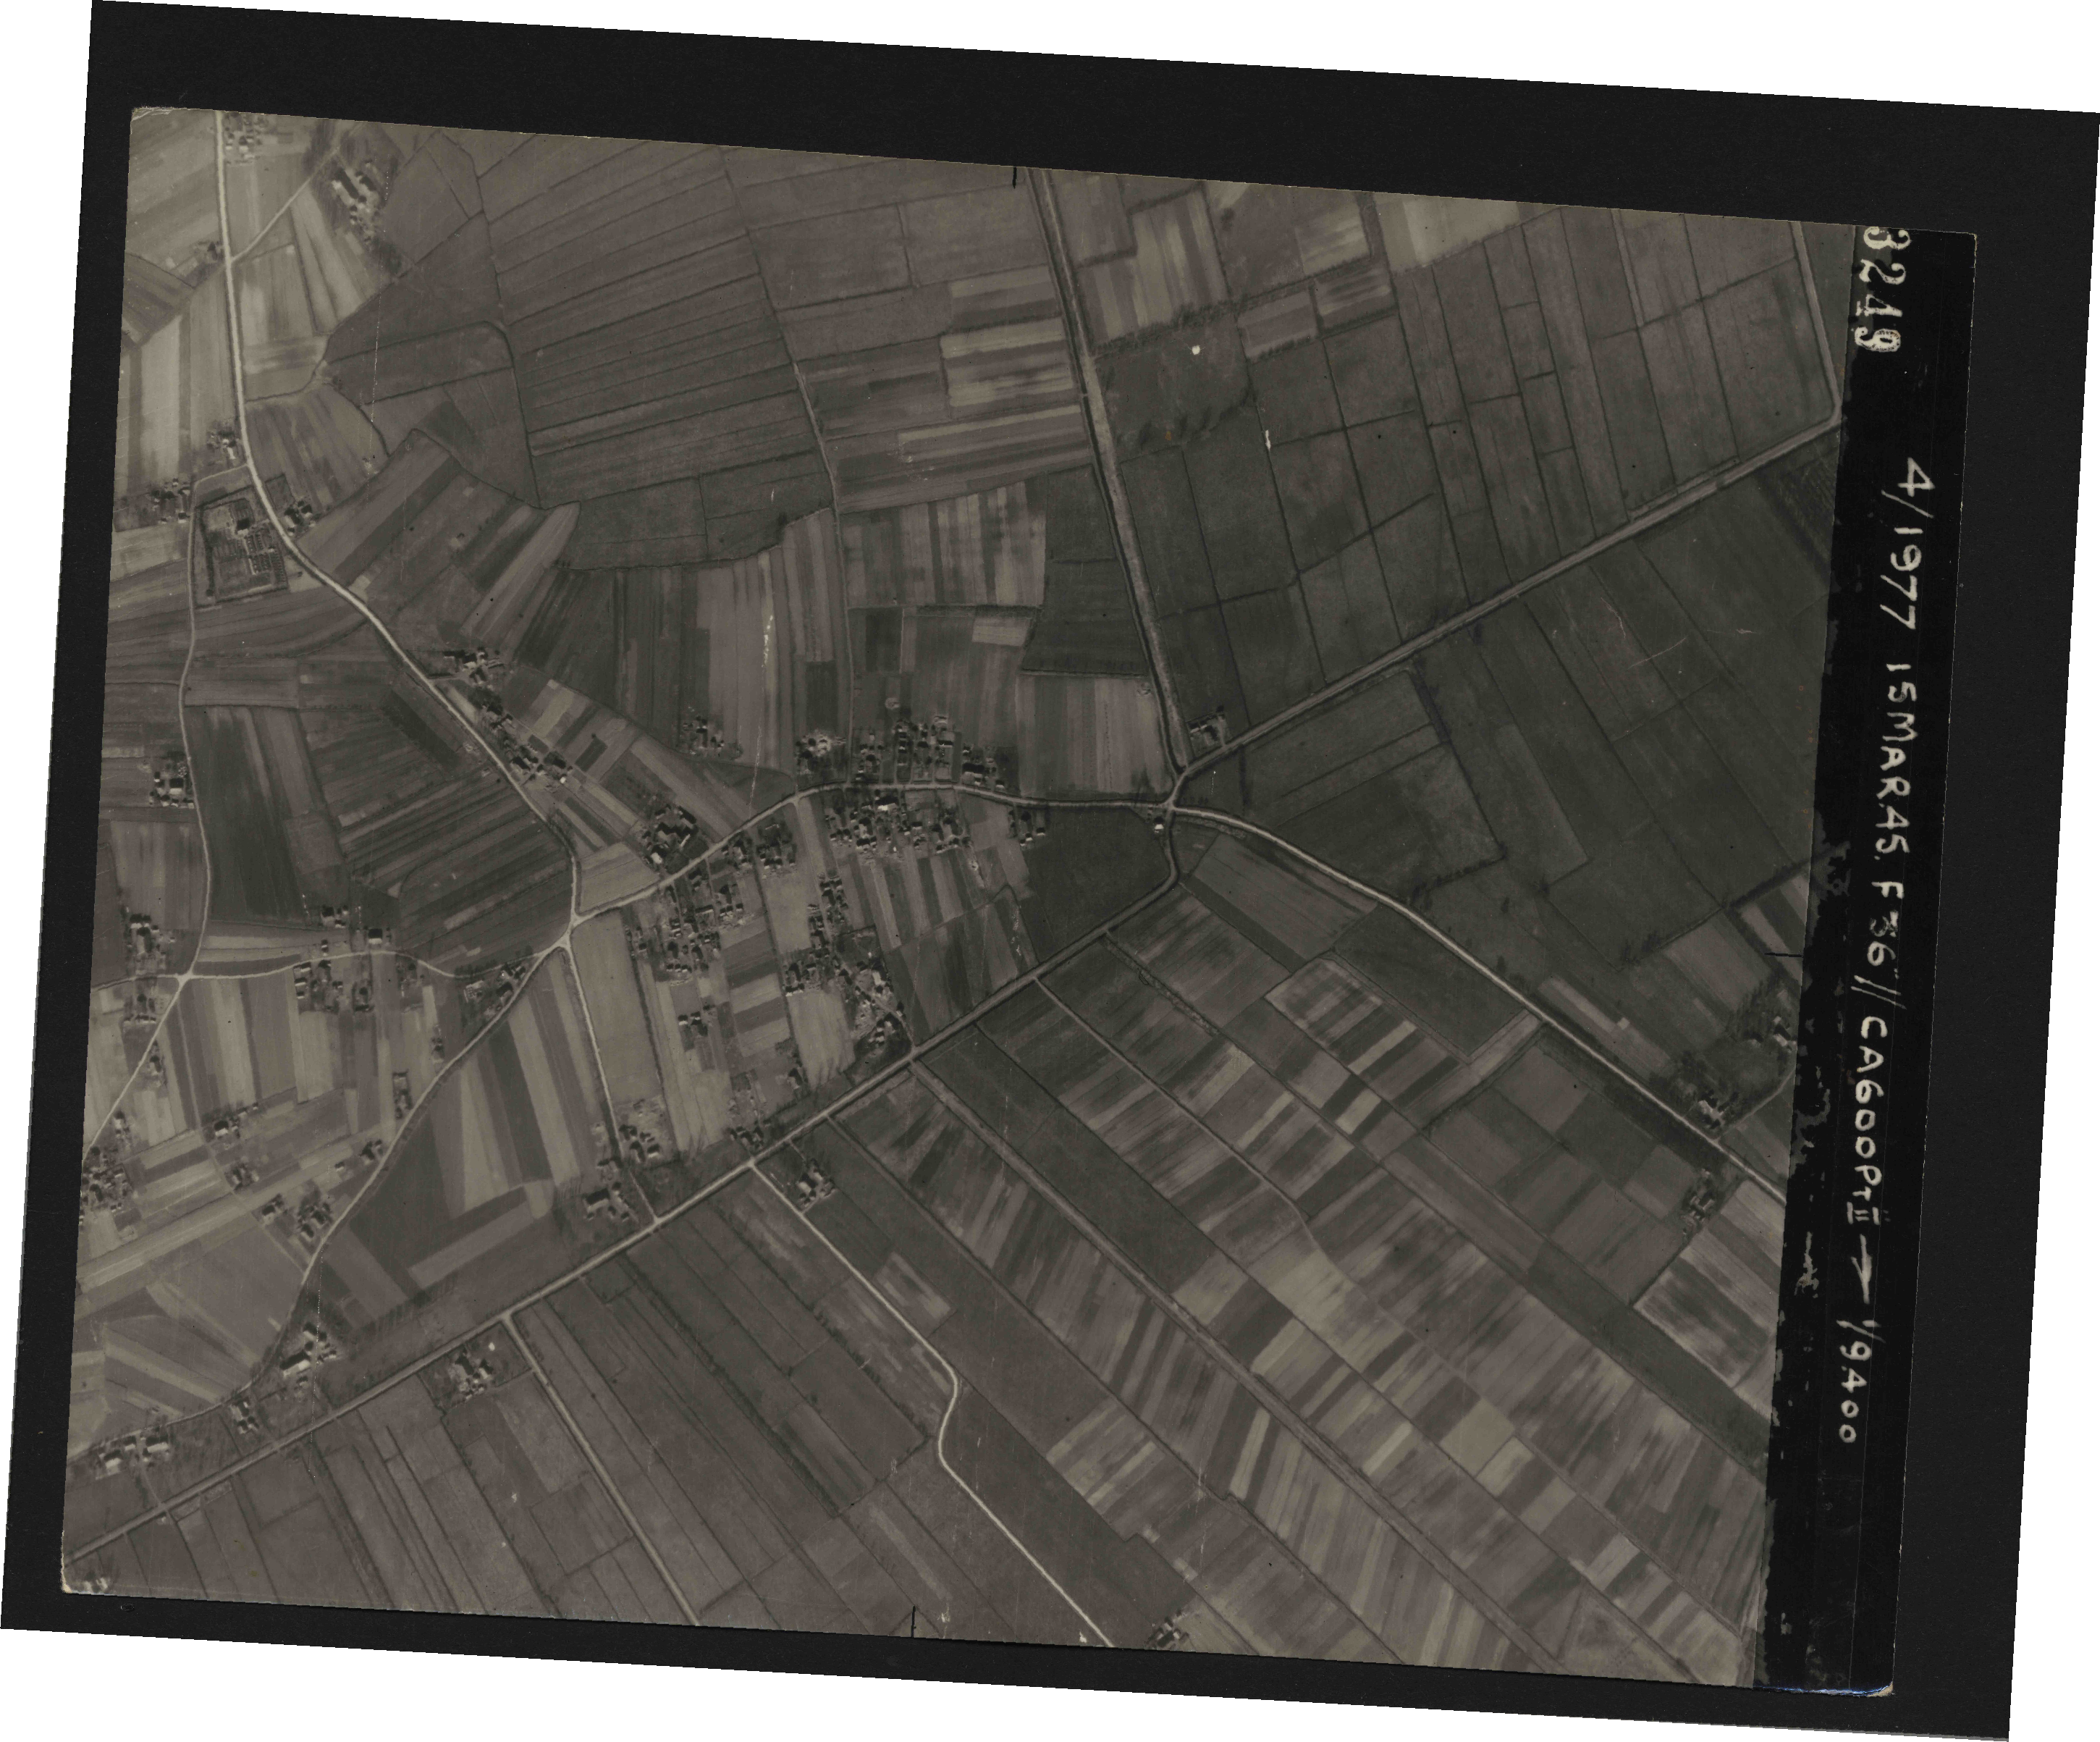The height and width of the screenshot is (1742, 2100).
Task: Click the five-way road junction right of village
Action: [1172, 806]
